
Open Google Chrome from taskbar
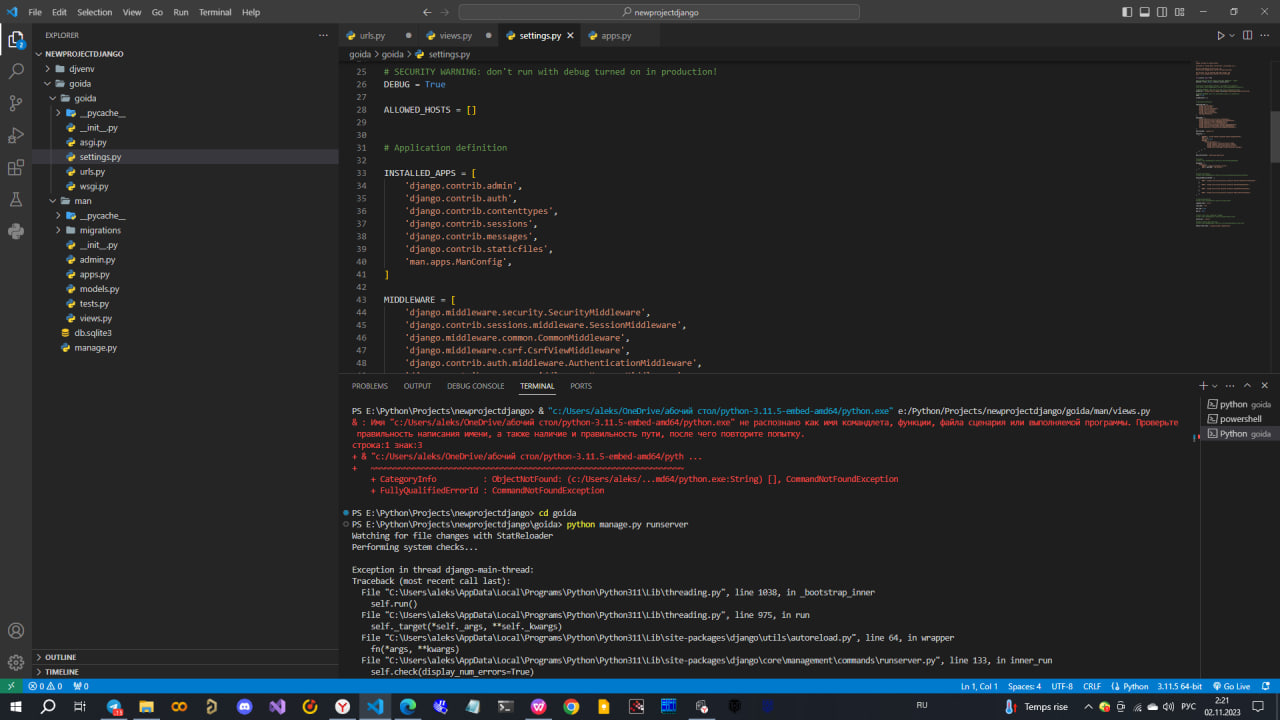571,706
